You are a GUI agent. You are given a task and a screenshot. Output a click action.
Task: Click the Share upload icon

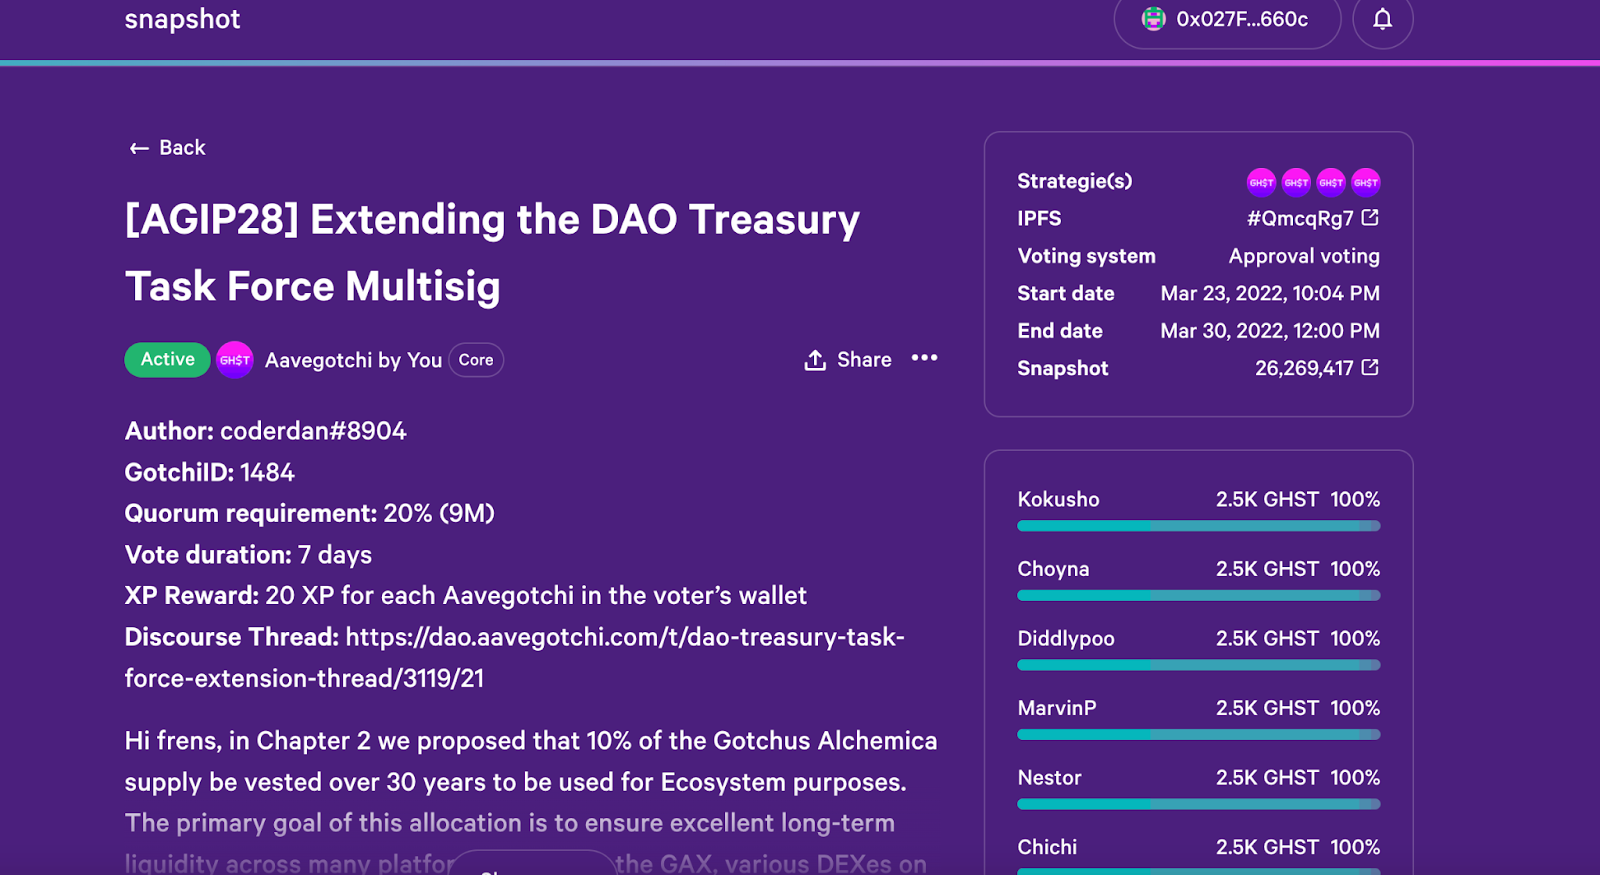tap(815, 360)
